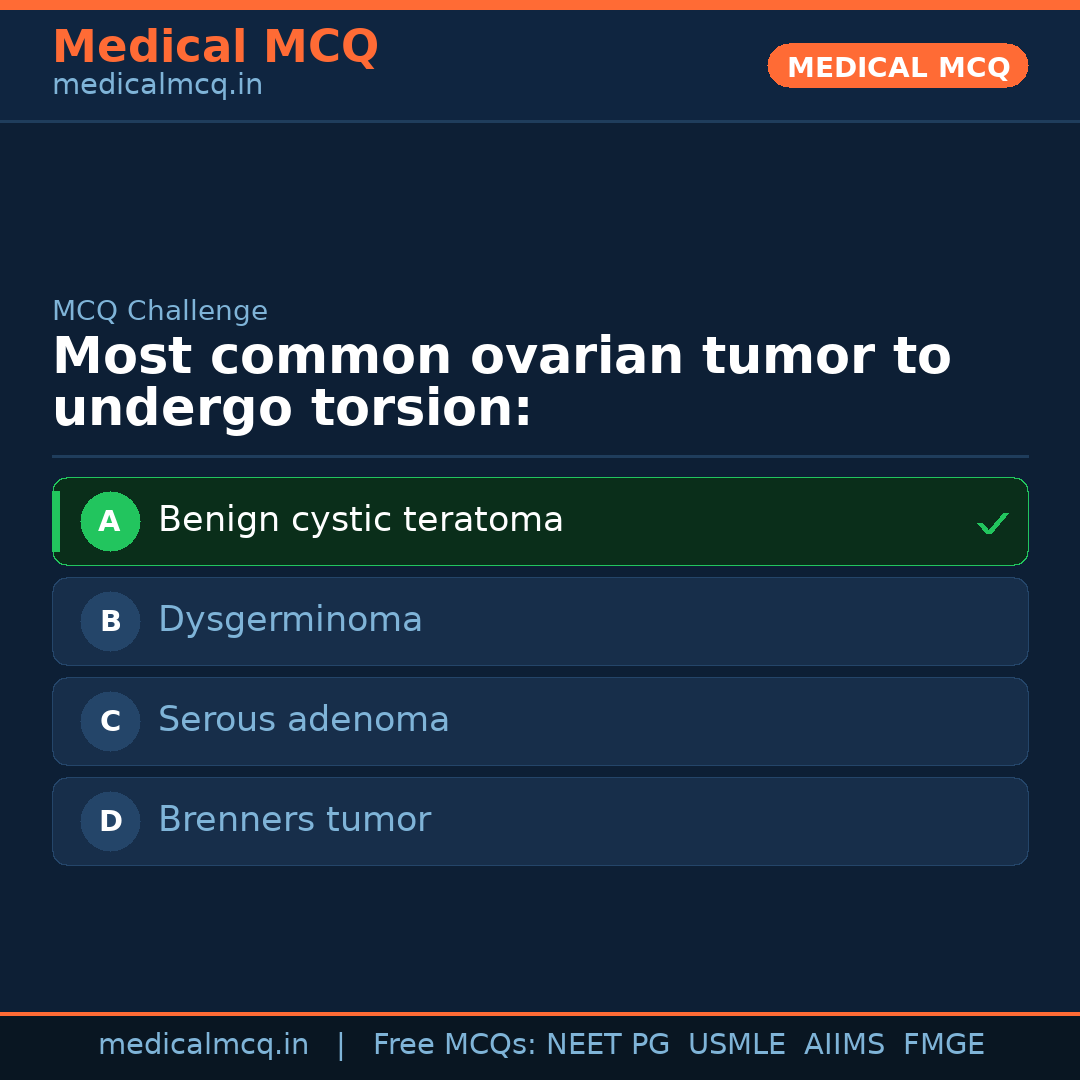Viewport: 1080px width, 1080px height.
Task: Click the B option letter circle
Action: pos(110,621)
